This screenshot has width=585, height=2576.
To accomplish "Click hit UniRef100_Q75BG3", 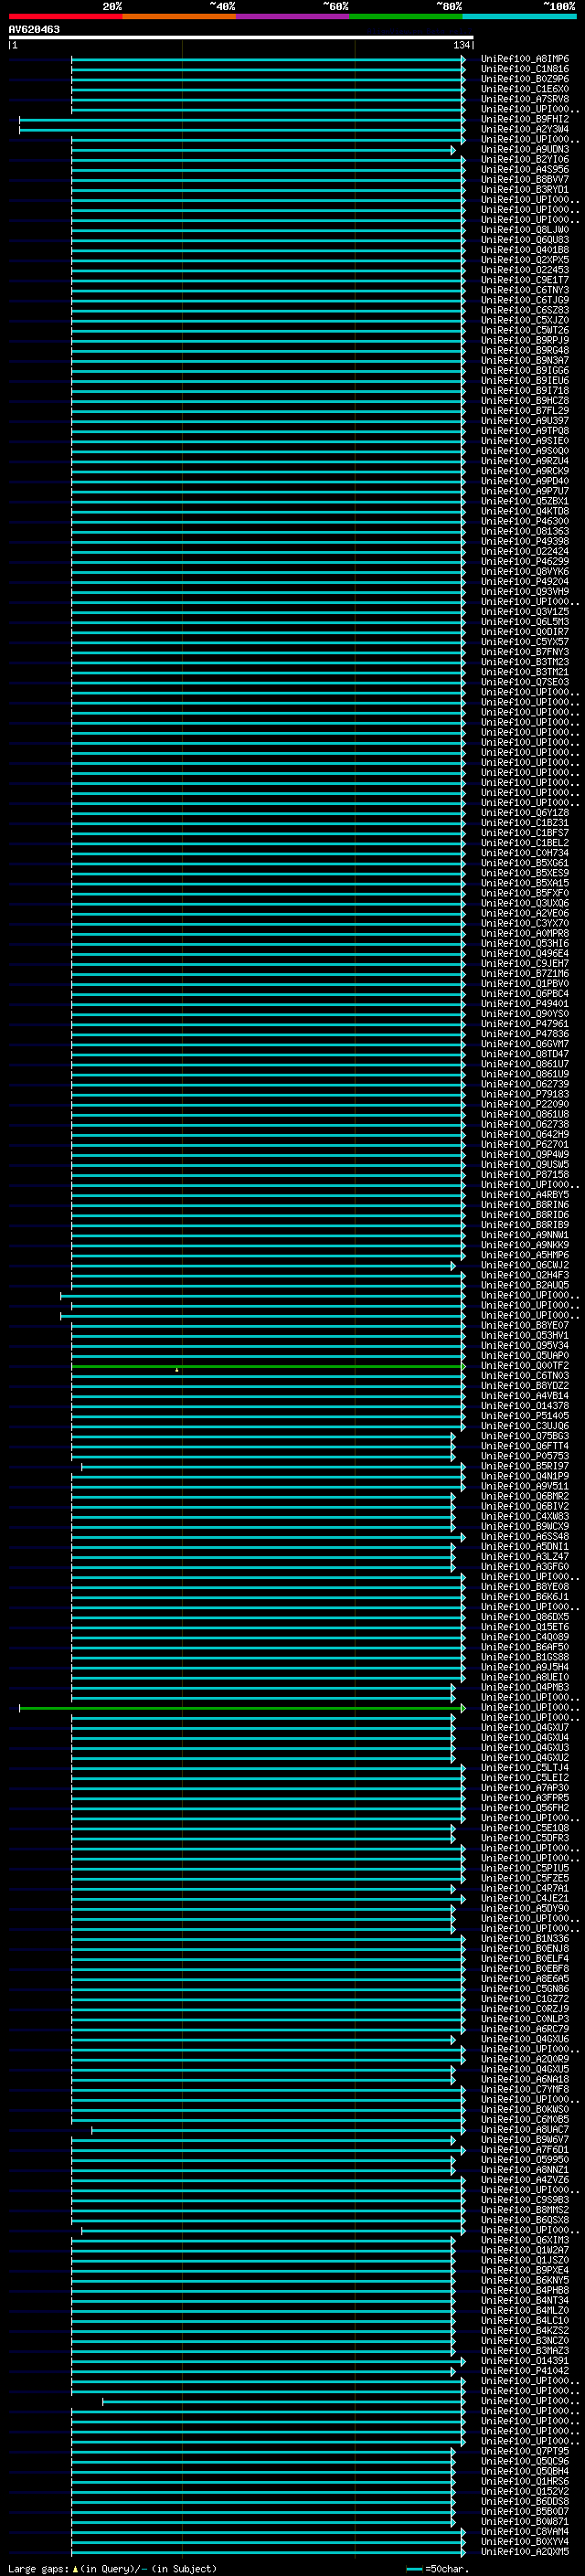I will tap(525, 1436).
